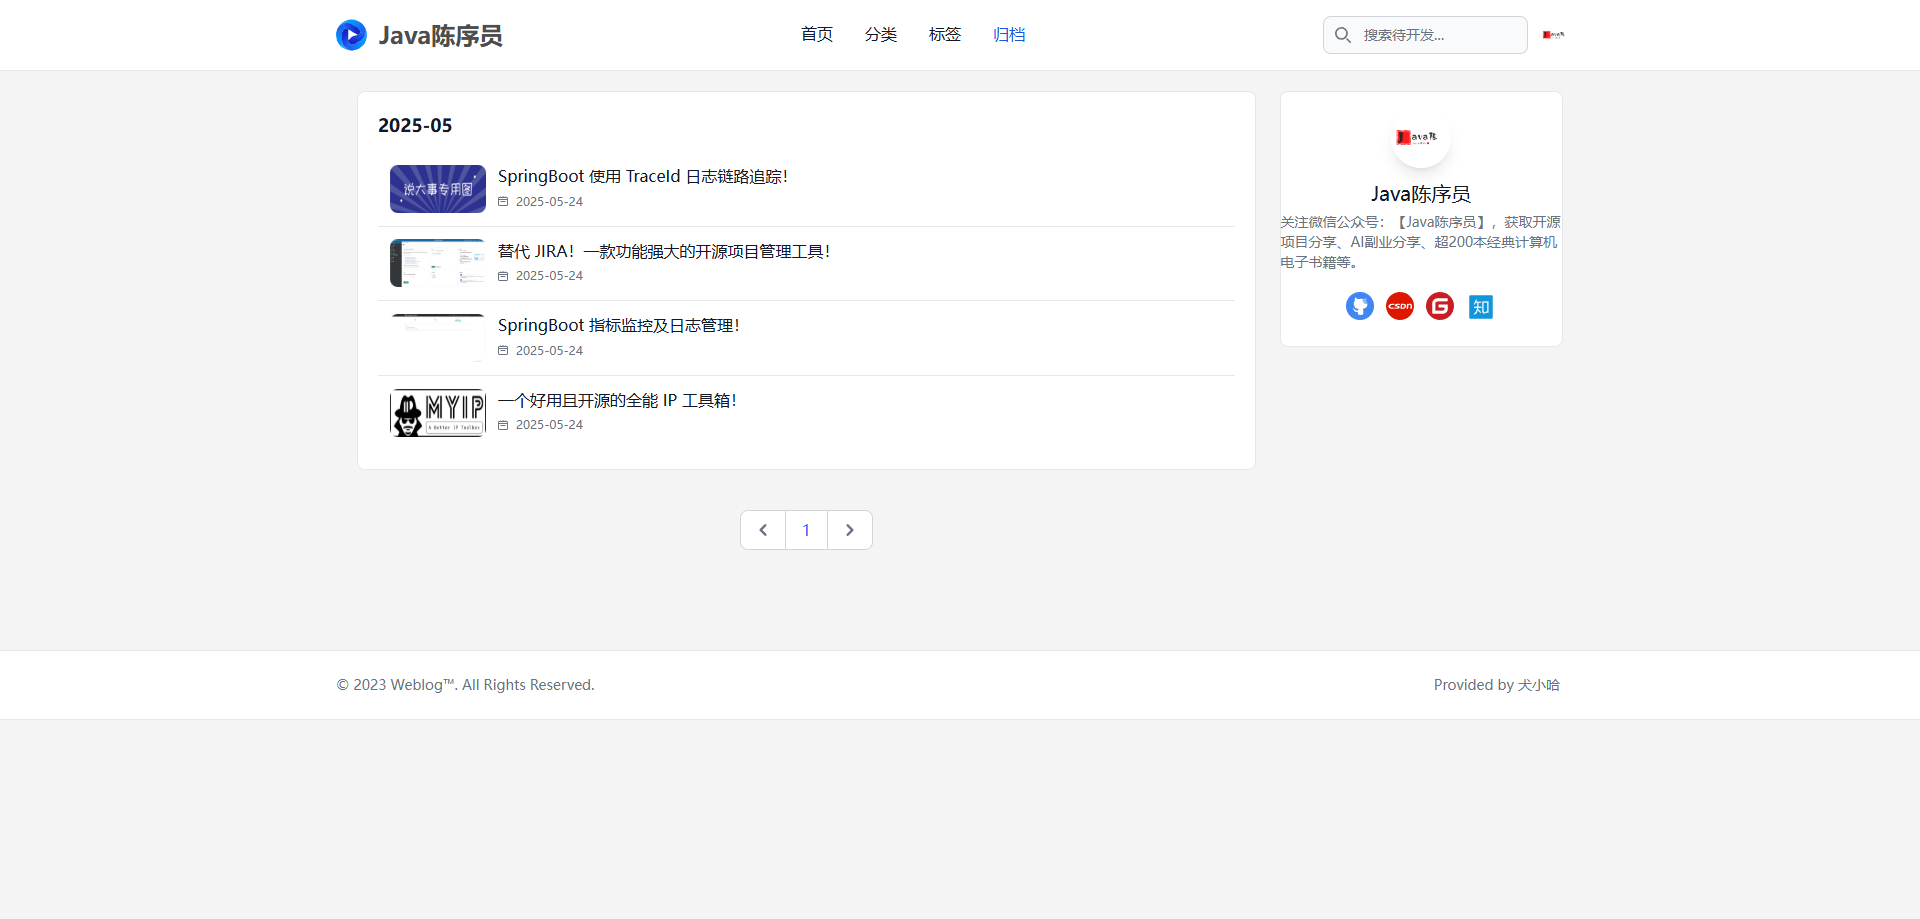1920x919 pixels.
Task: Open the GitHub profile icon
Action: 1359,306
